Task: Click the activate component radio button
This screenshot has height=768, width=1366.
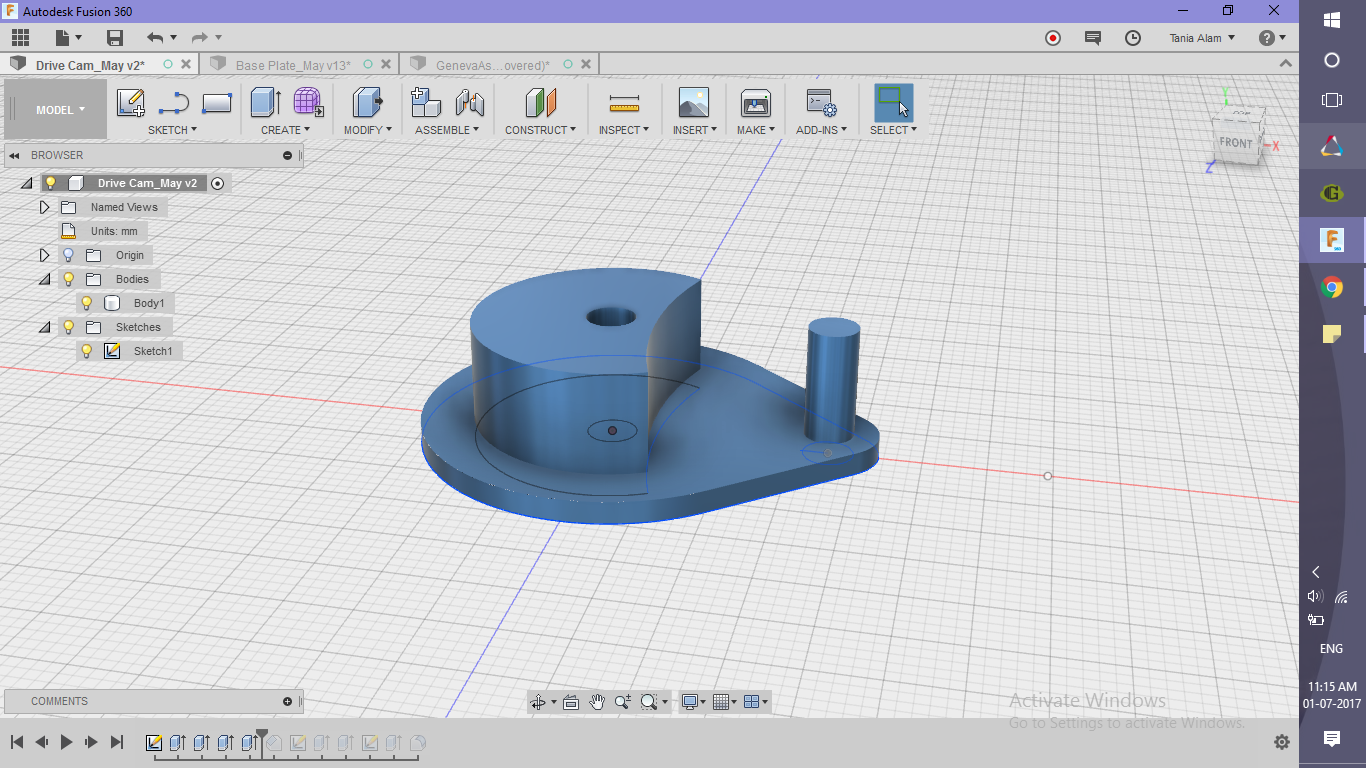Action: (x=217, y=183)
